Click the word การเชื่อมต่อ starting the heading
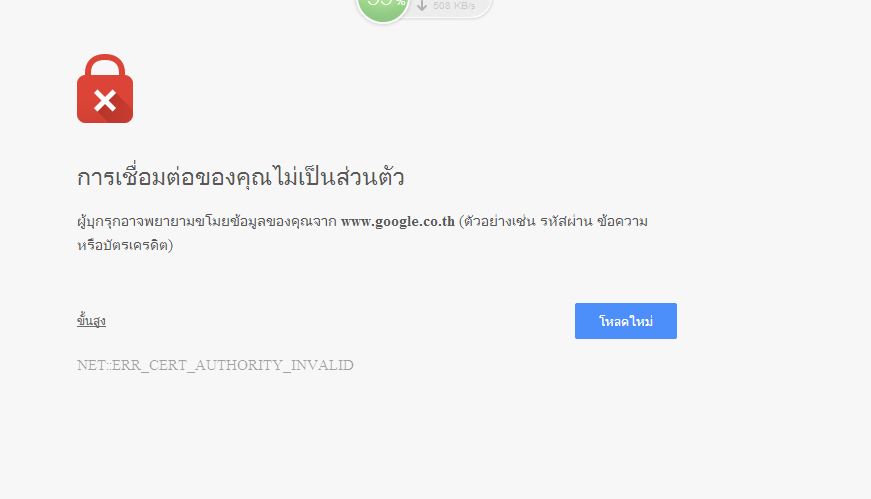Screen dimensions: 871x499 coord(135,177)
